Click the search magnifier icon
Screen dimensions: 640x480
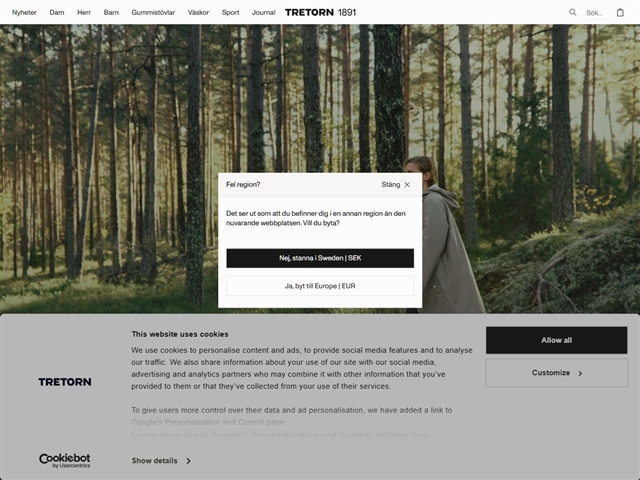pyautogui.click(x=573, y=12)
